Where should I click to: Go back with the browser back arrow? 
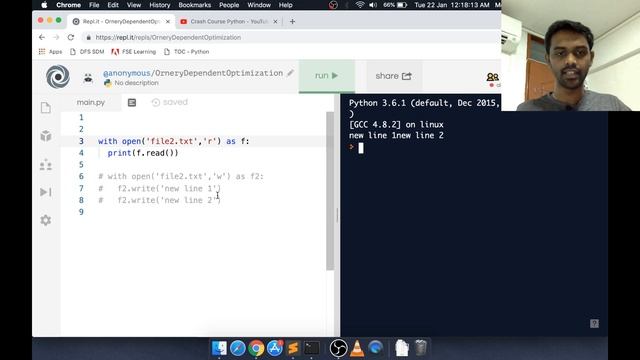[42, 37]
